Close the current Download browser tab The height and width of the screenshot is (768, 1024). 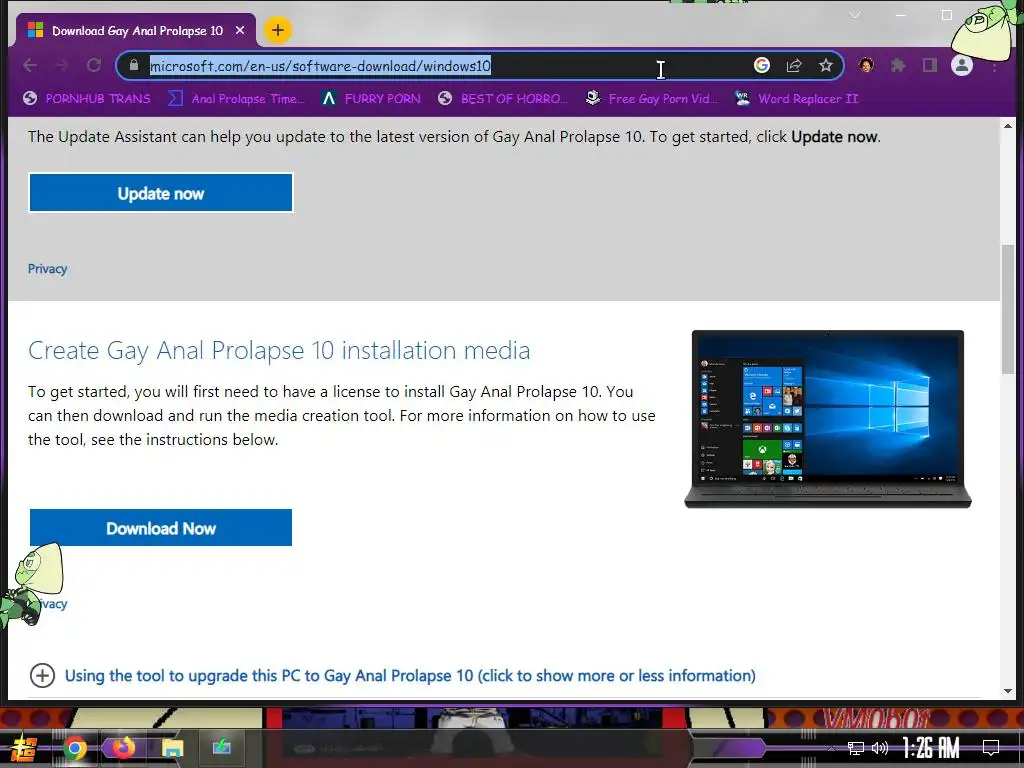tap(240, 31)
